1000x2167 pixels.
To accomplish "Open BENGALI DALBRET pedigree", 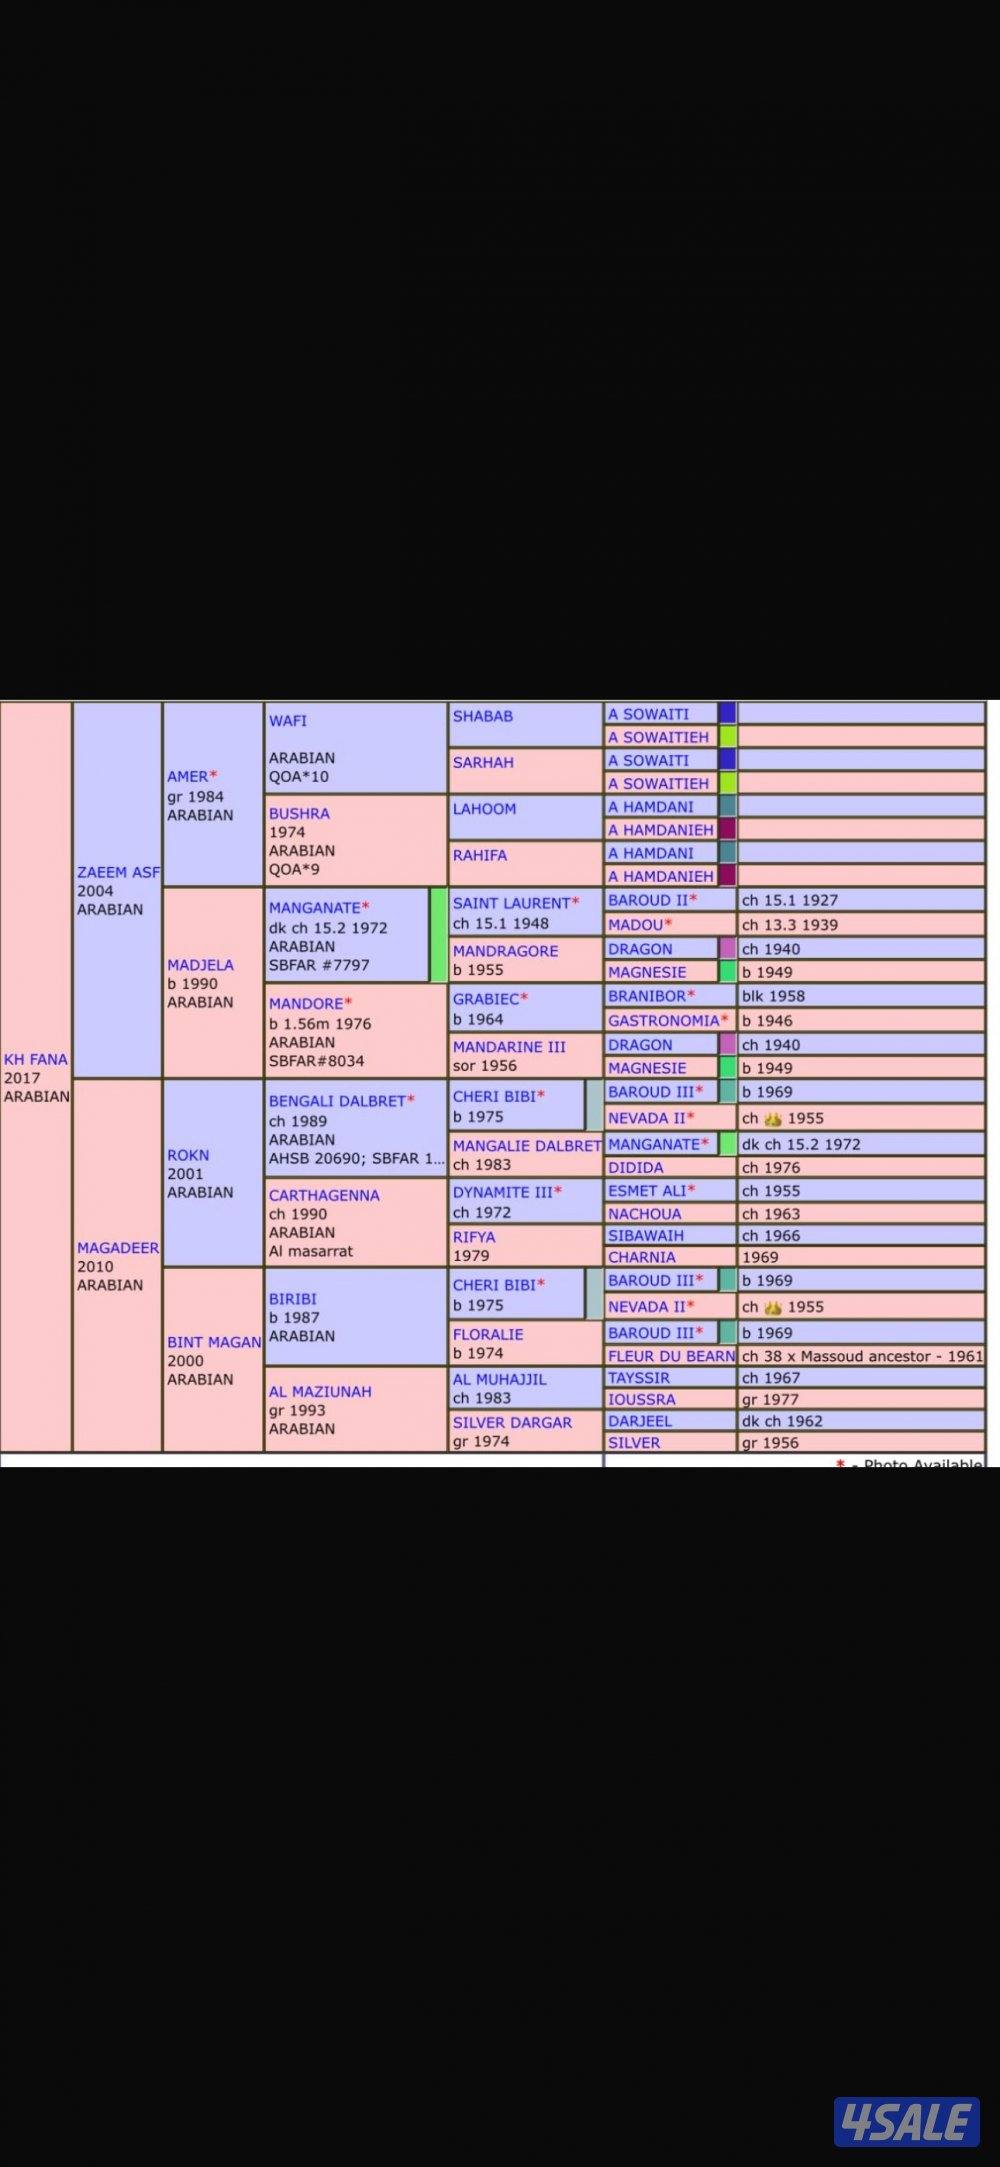I will [x=336, y=1101].
